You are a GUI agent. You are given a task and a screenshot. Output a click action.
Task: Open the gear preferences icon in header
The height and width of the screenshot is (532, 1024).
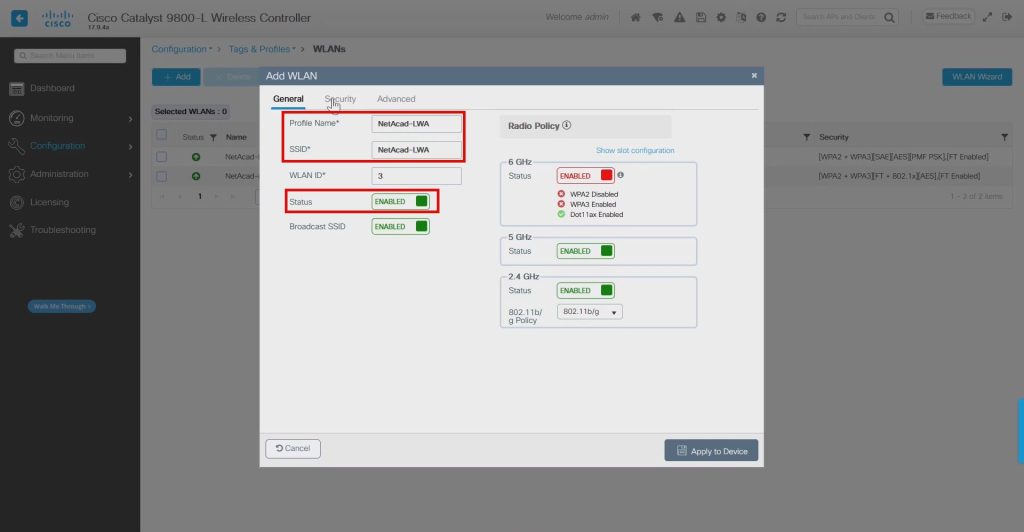point(721,18)
